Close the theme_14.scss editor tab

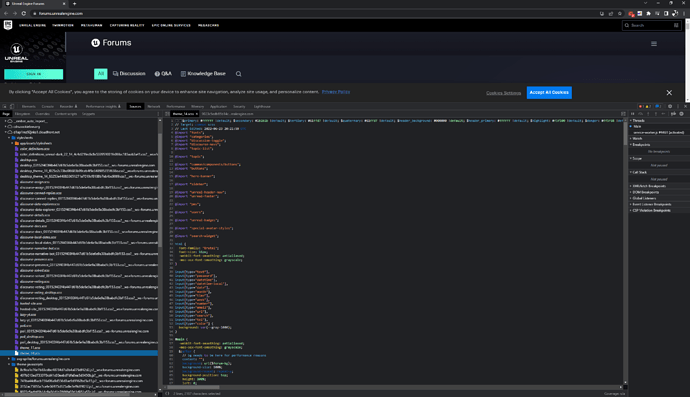196,114
